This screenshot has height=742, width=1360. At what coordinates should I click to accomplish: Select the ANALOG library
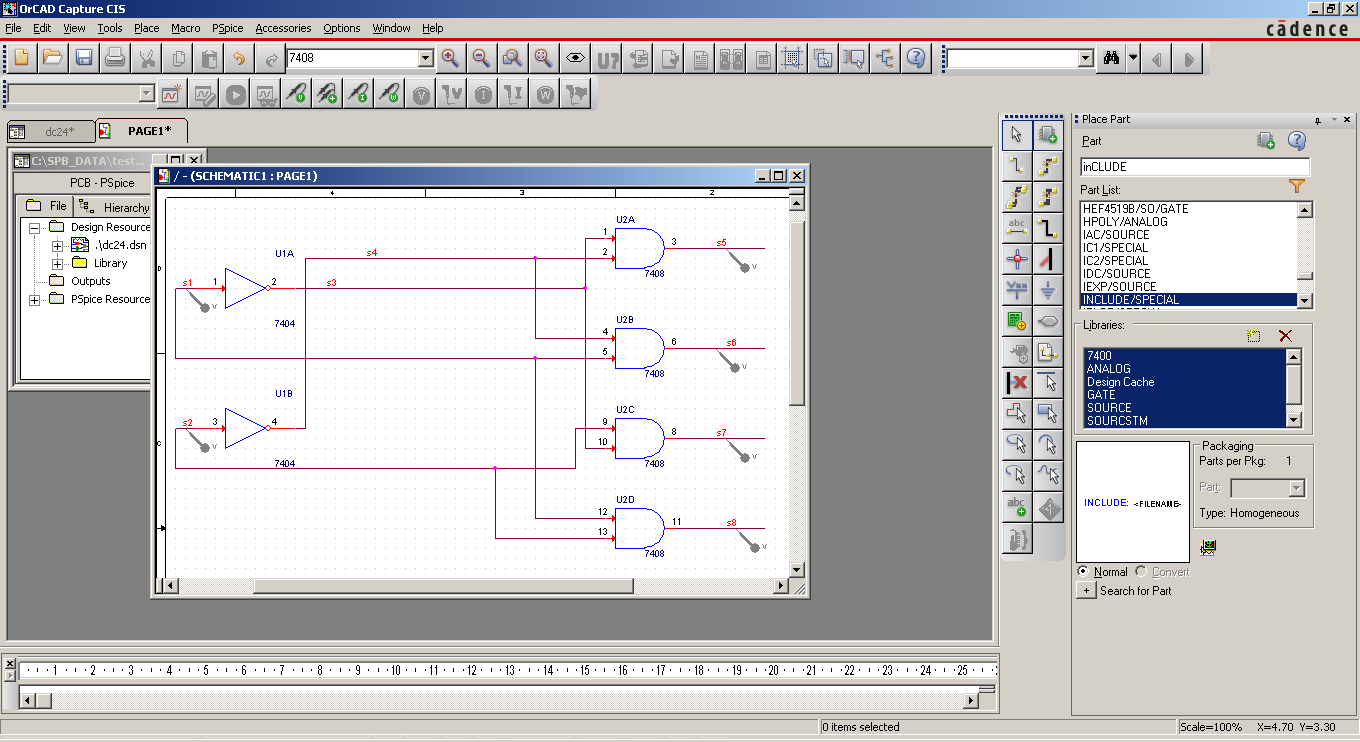click(1185, 369)
